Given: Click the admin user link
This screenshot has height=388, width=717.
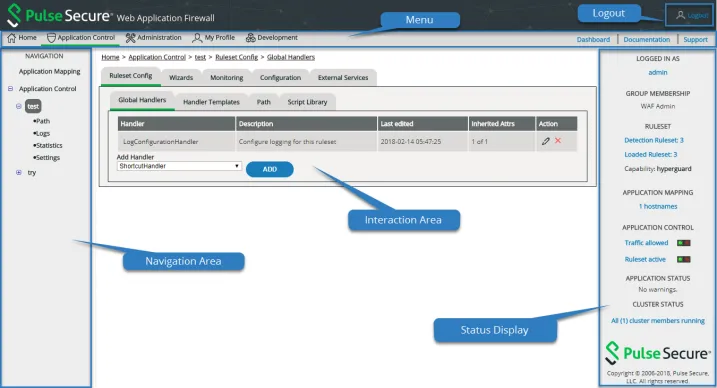Looking at the screenshot, I should point(658,73).
